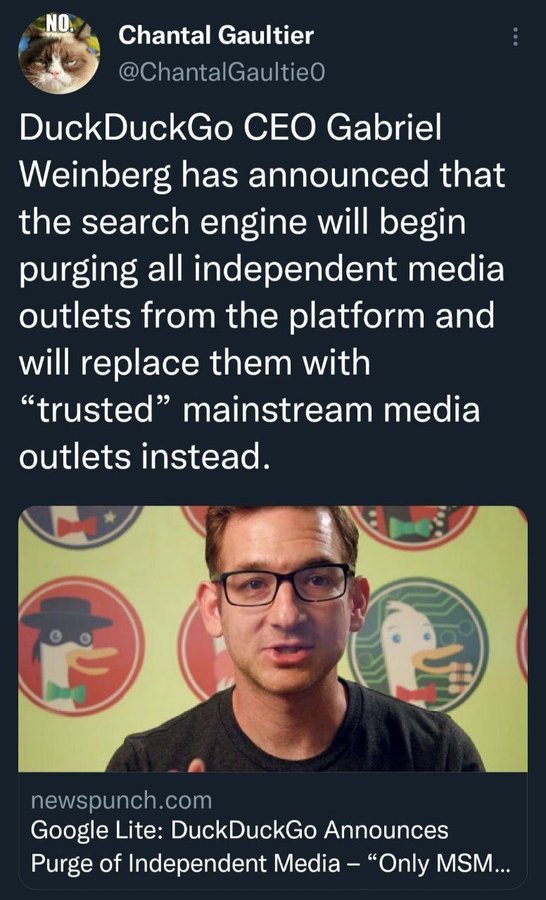Click the masked duck logo with black hat
Image resolution: width=546 pixels, height=900 pixels.
pyautogui.click(x=80, y=646)
